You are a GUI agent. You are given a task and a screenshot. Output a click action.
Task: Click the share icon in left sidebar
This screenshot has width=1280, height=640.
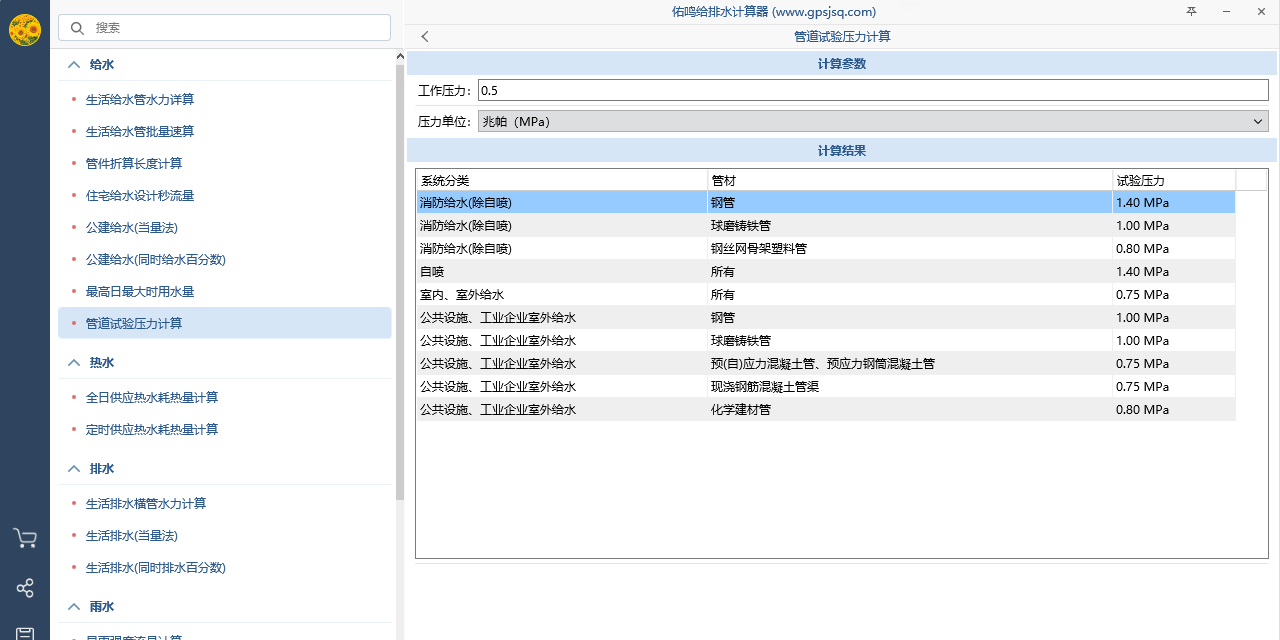[x=25, y=588]
